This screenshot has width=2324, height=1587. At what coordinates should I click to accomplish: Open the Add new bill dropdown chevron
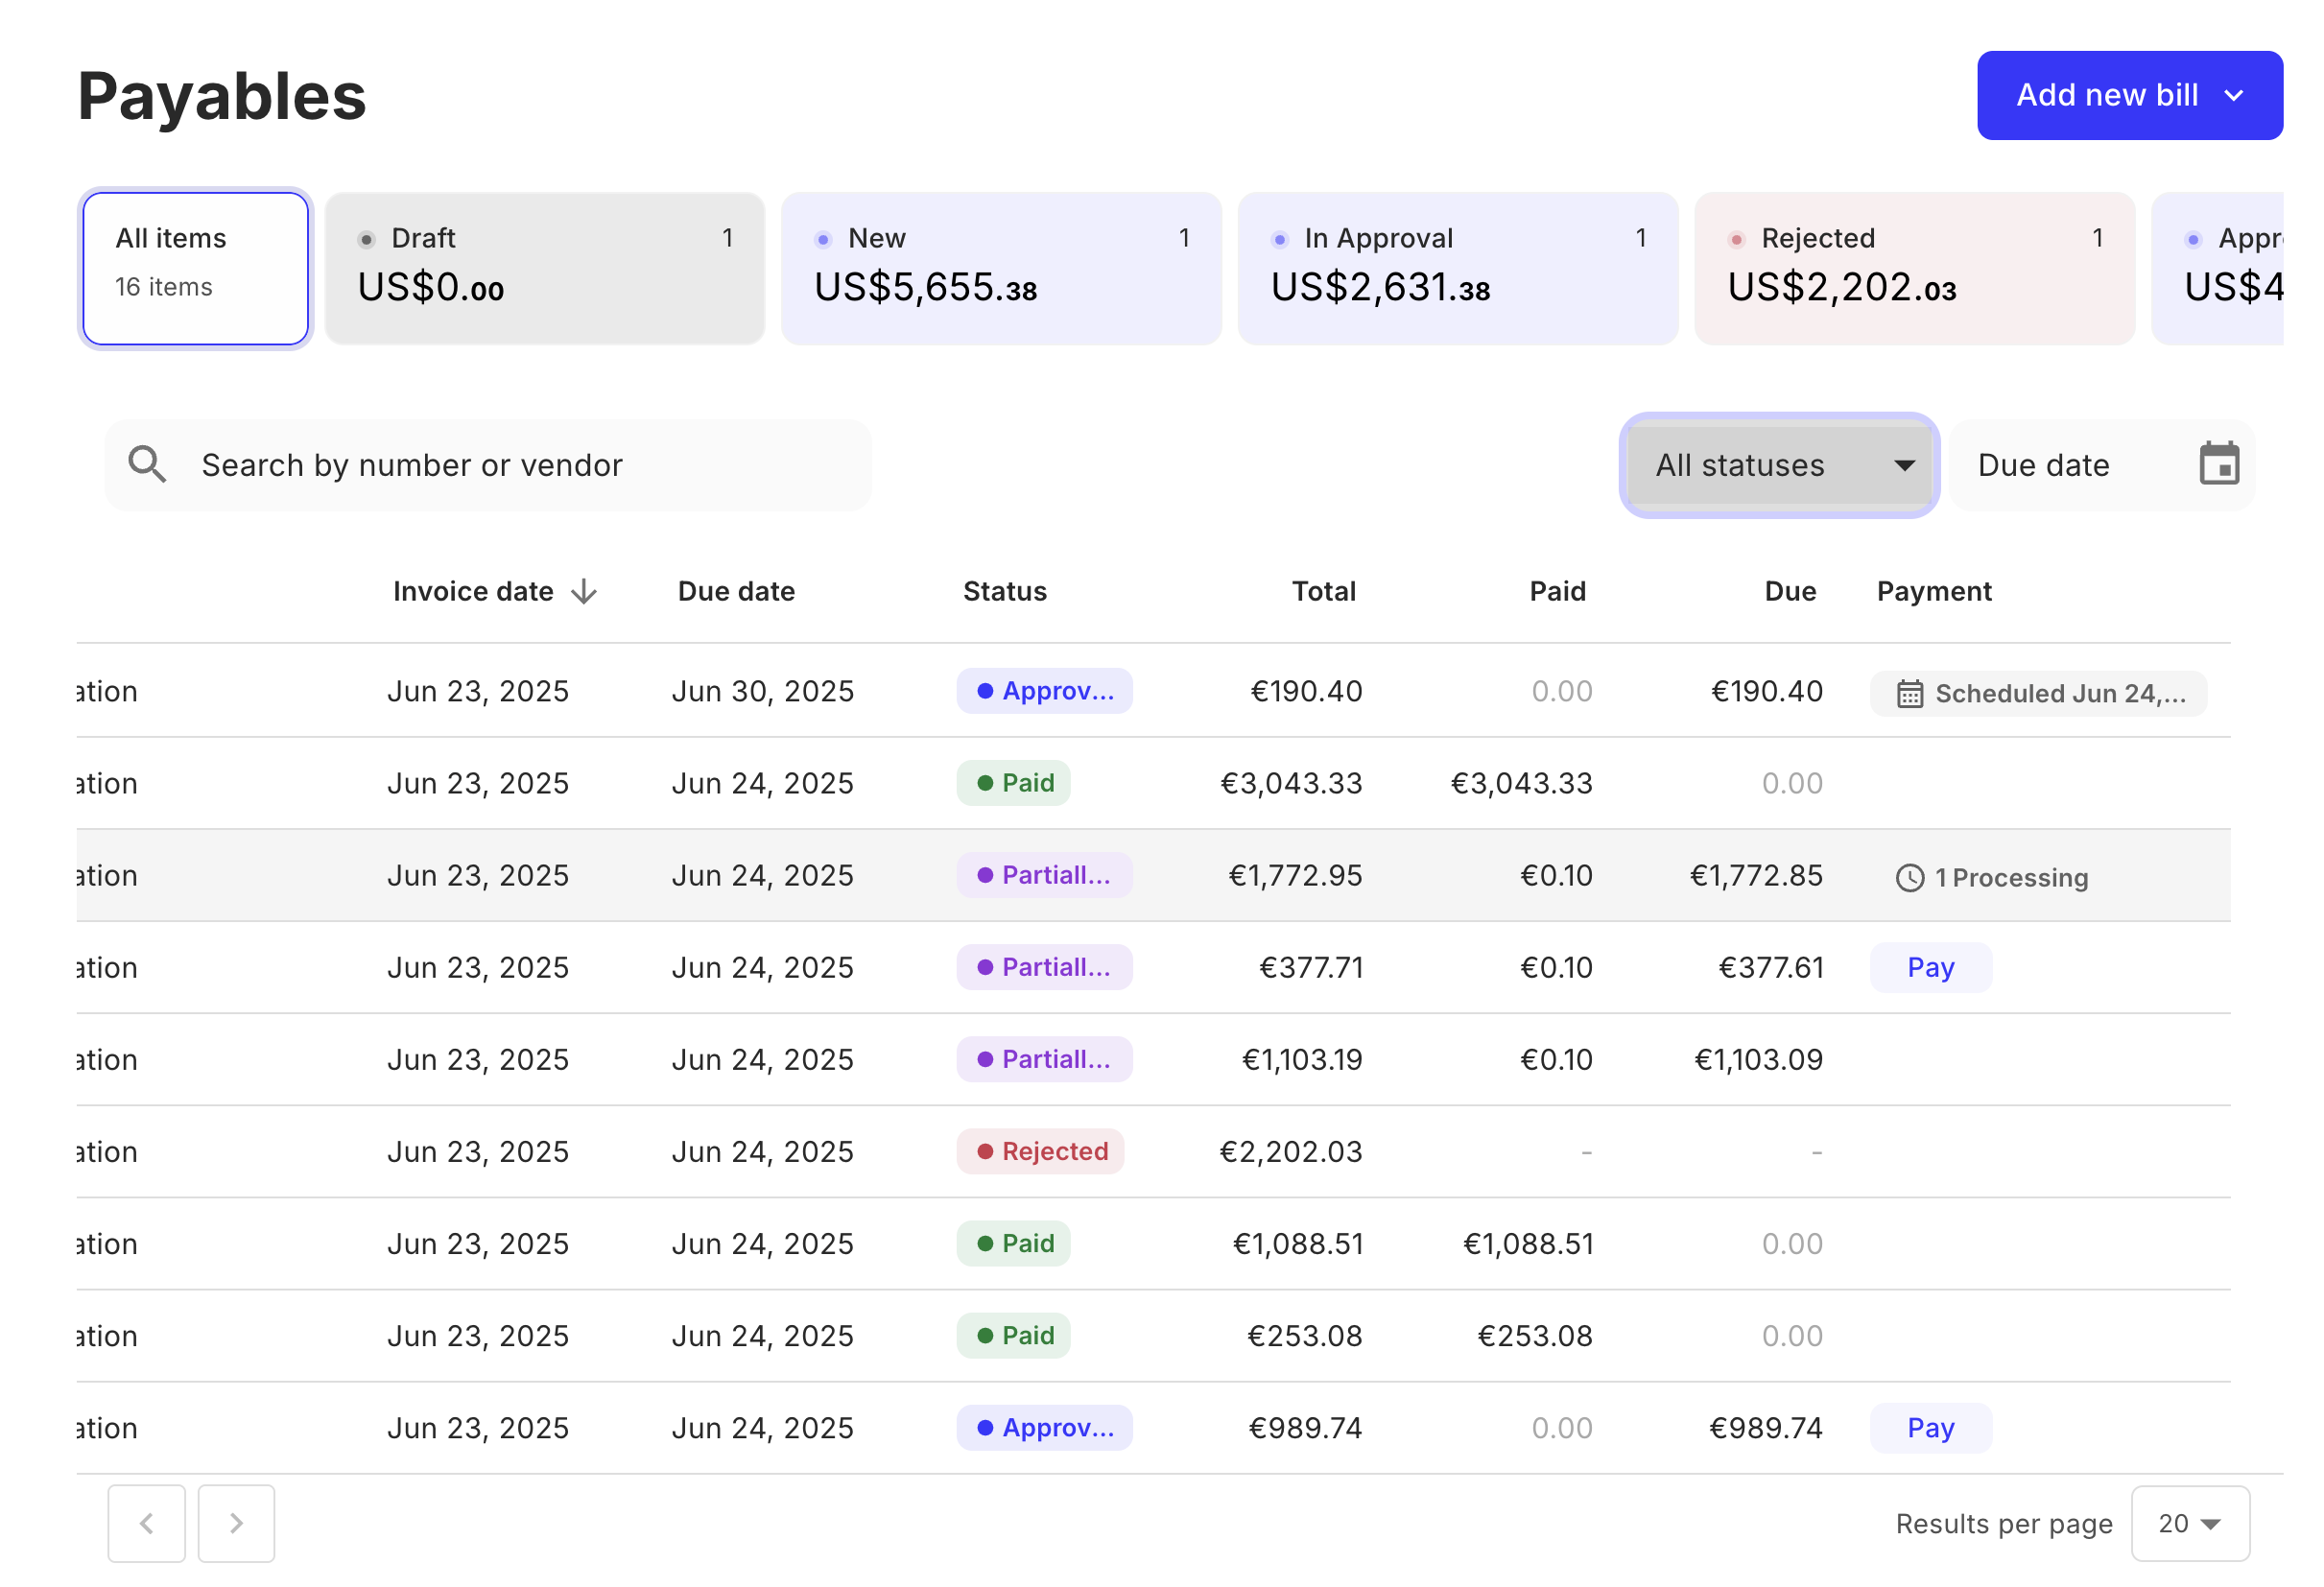click(2237, 95)
